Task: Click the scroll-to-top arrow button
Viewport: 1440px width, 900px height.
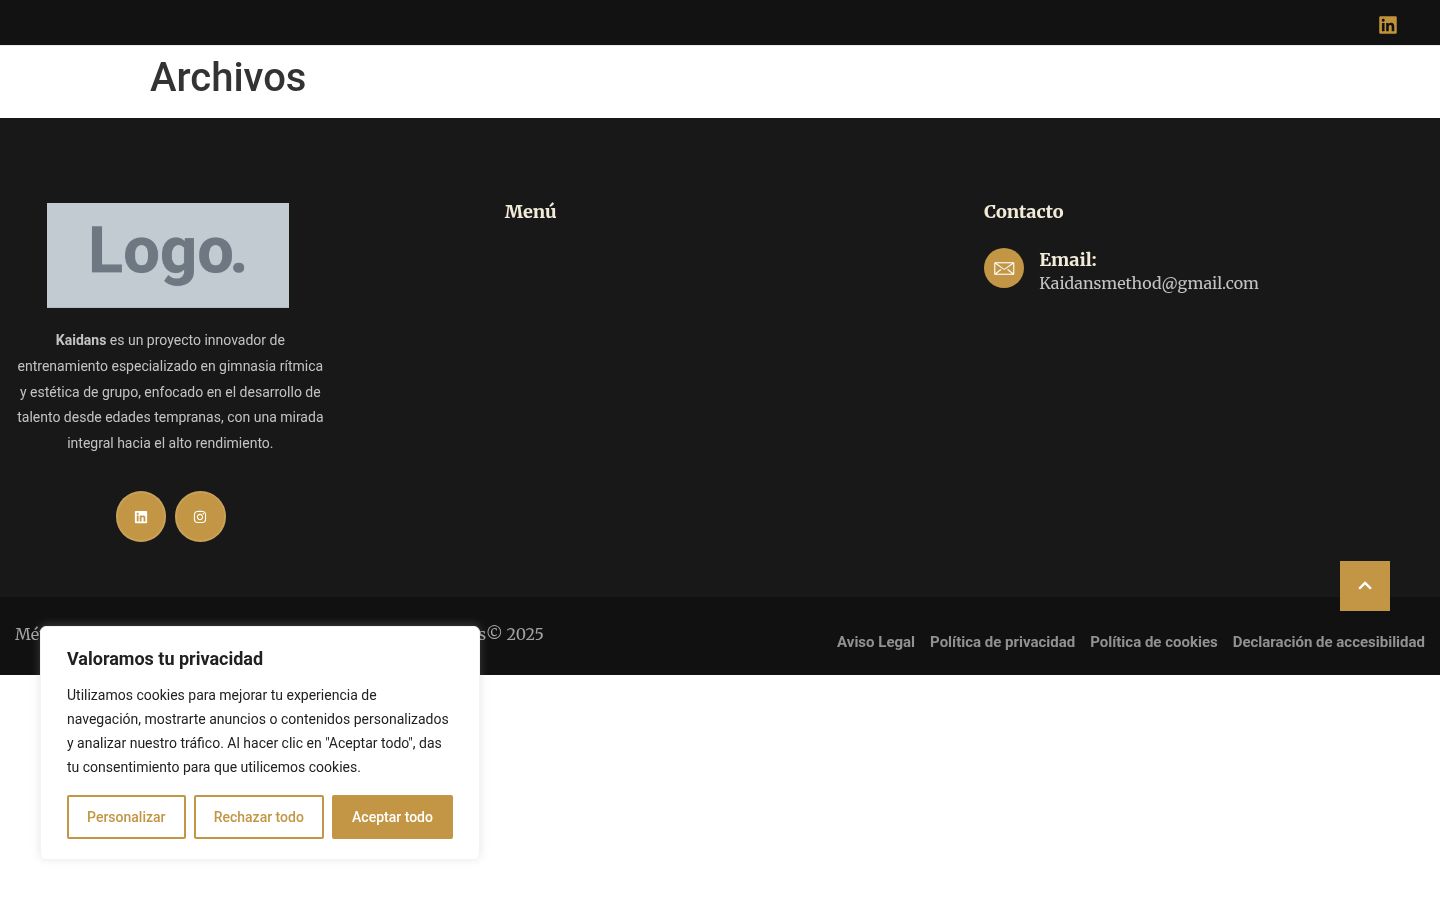Action: point(1365,586)
